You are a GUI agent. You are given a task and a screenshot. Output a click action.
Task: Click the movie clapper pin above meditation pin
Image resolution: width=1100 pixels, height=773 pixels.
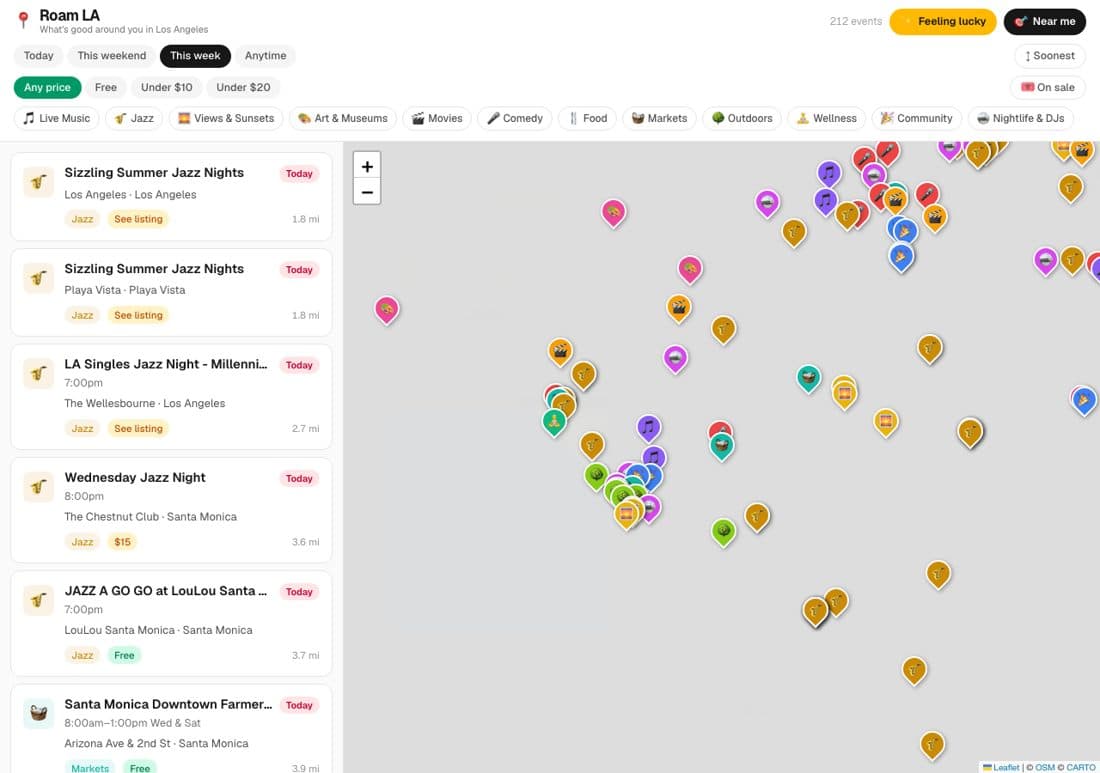(x=560, y=351)
